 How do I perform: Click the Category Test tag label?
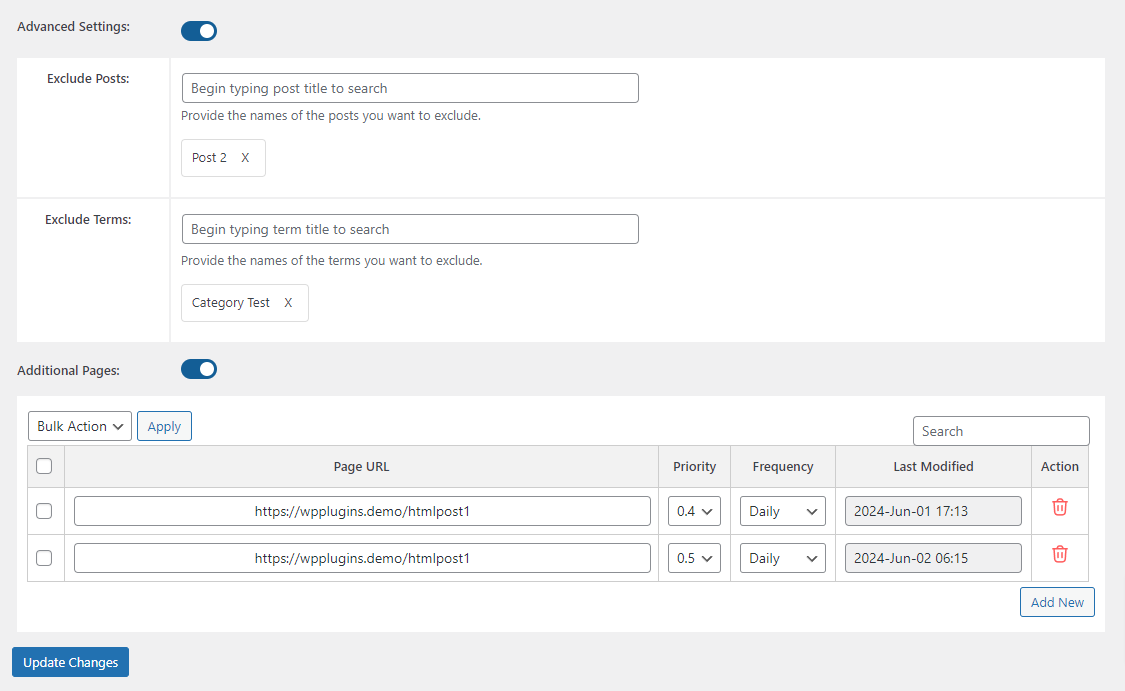click(230, 303)
